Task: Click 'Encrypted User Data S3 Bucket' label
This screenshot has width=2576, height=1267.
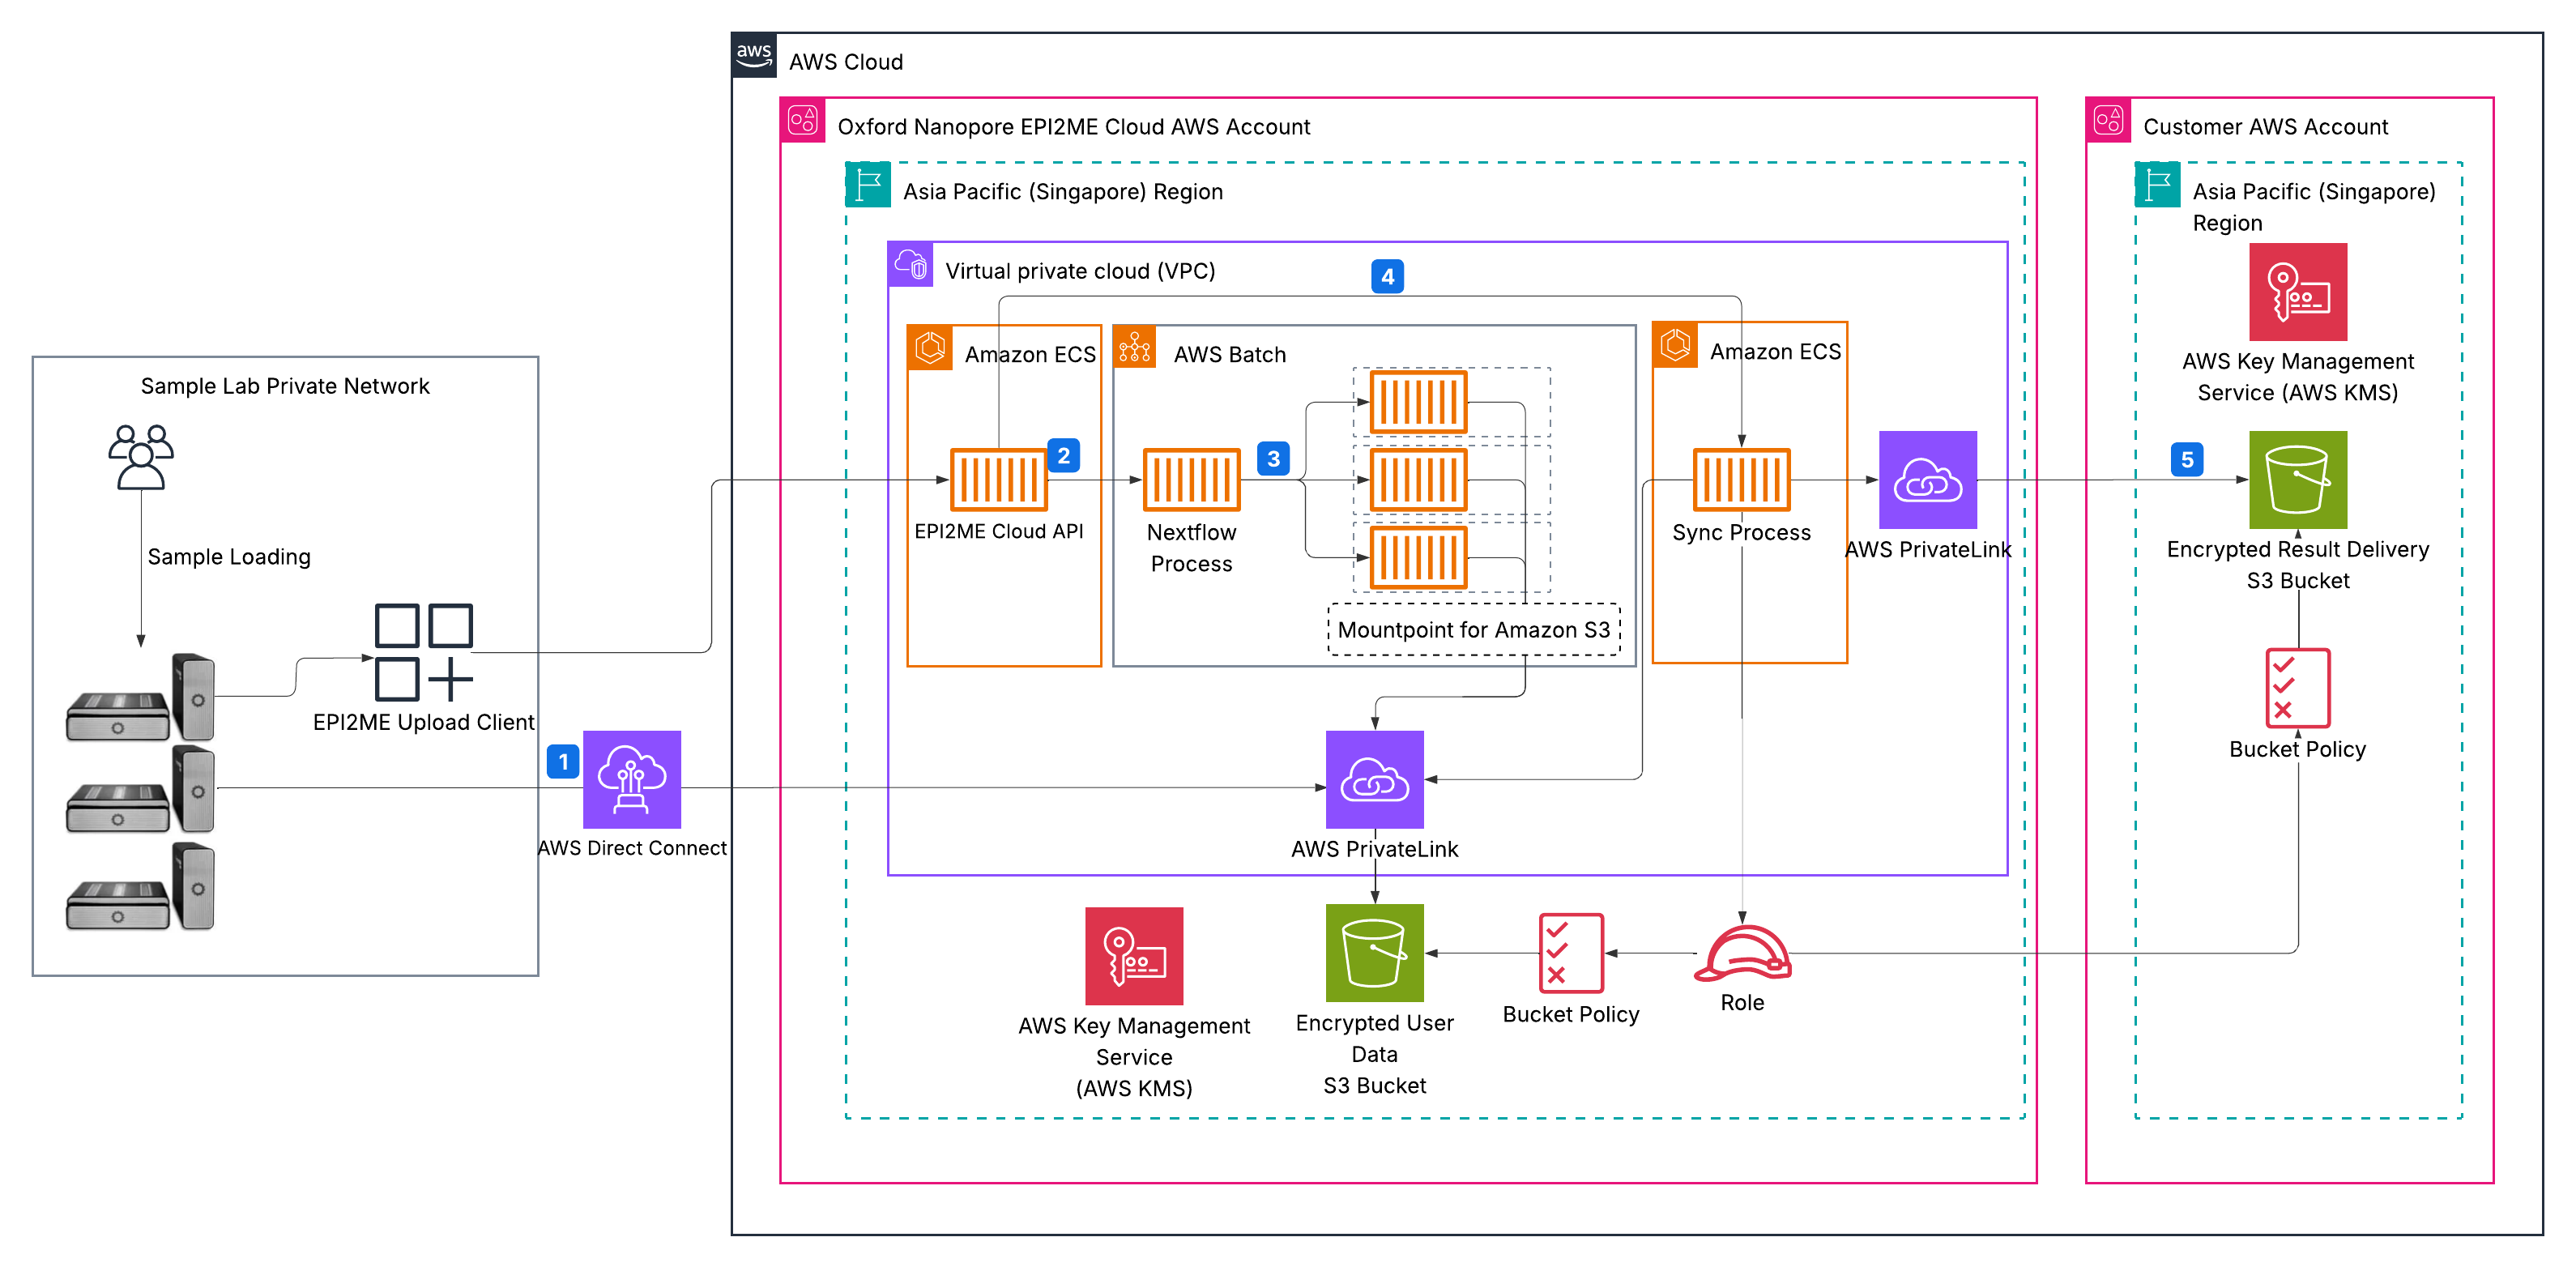Action: pyautogui.click(x=1375, y=1054)
